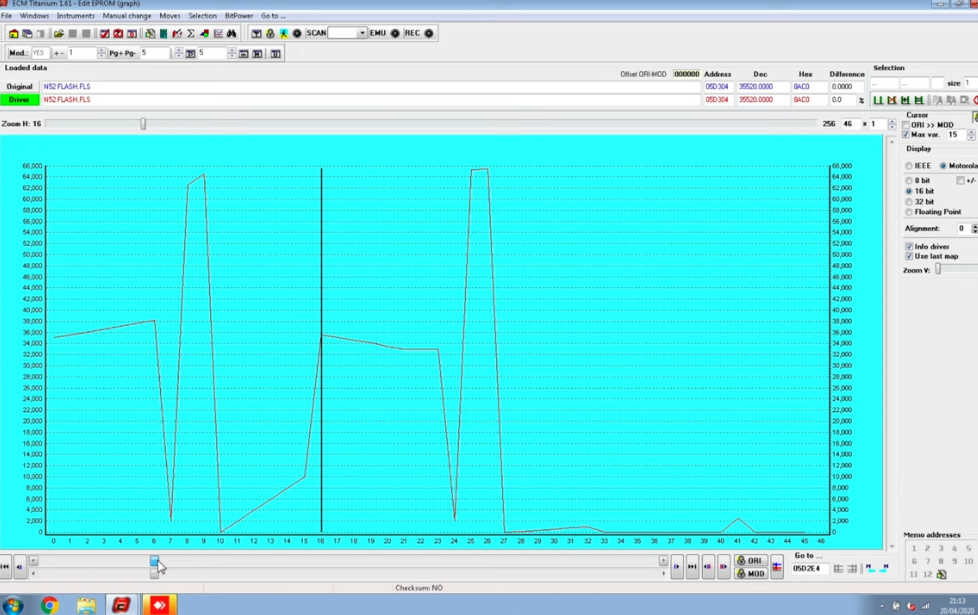Viewport: 978px width, 615px height.
Task: Click the skip to last page icon
Action: (x=692, y=566)
